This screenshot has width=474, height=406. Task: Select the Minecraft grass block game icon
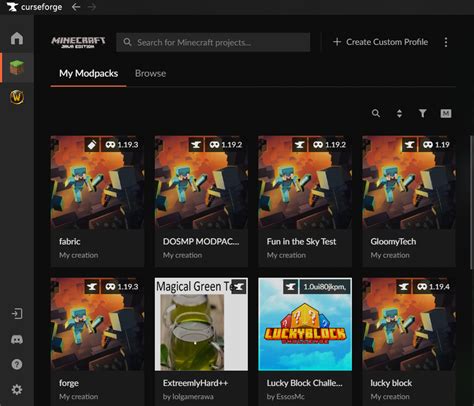[17, 68]
